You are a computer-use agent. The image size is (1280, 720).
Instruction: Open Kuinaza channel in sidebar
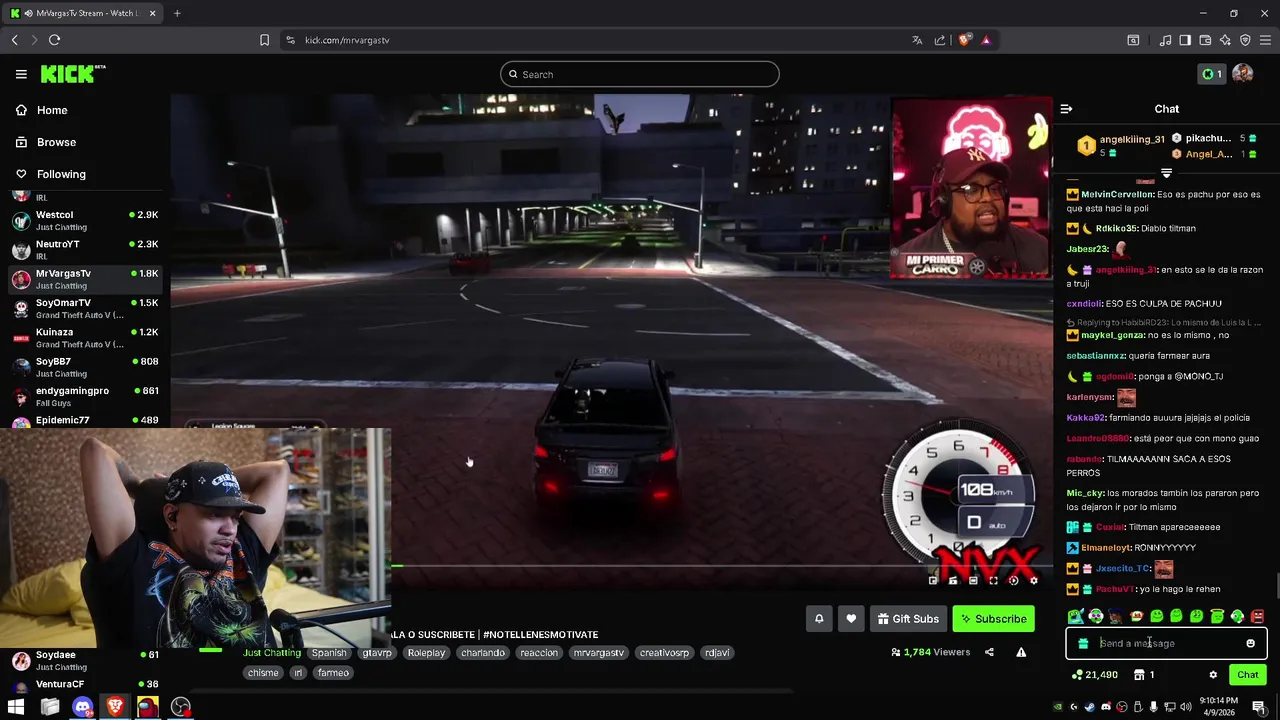85,338
